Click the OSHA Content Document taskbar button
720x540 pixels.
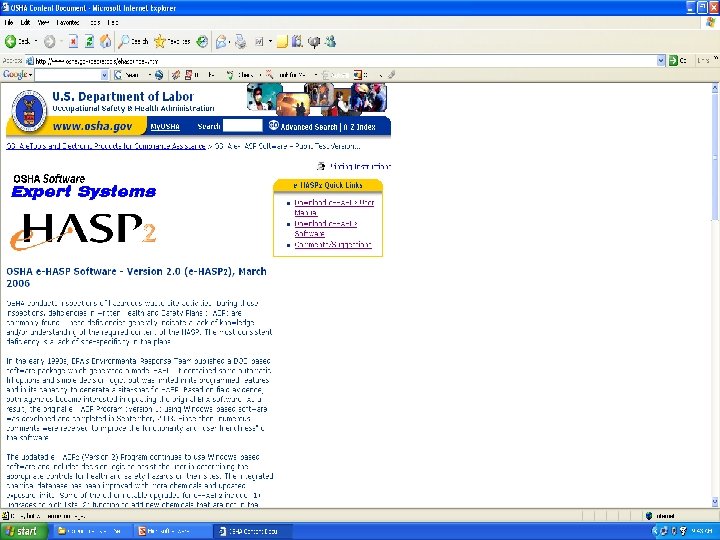coord(253,531)
